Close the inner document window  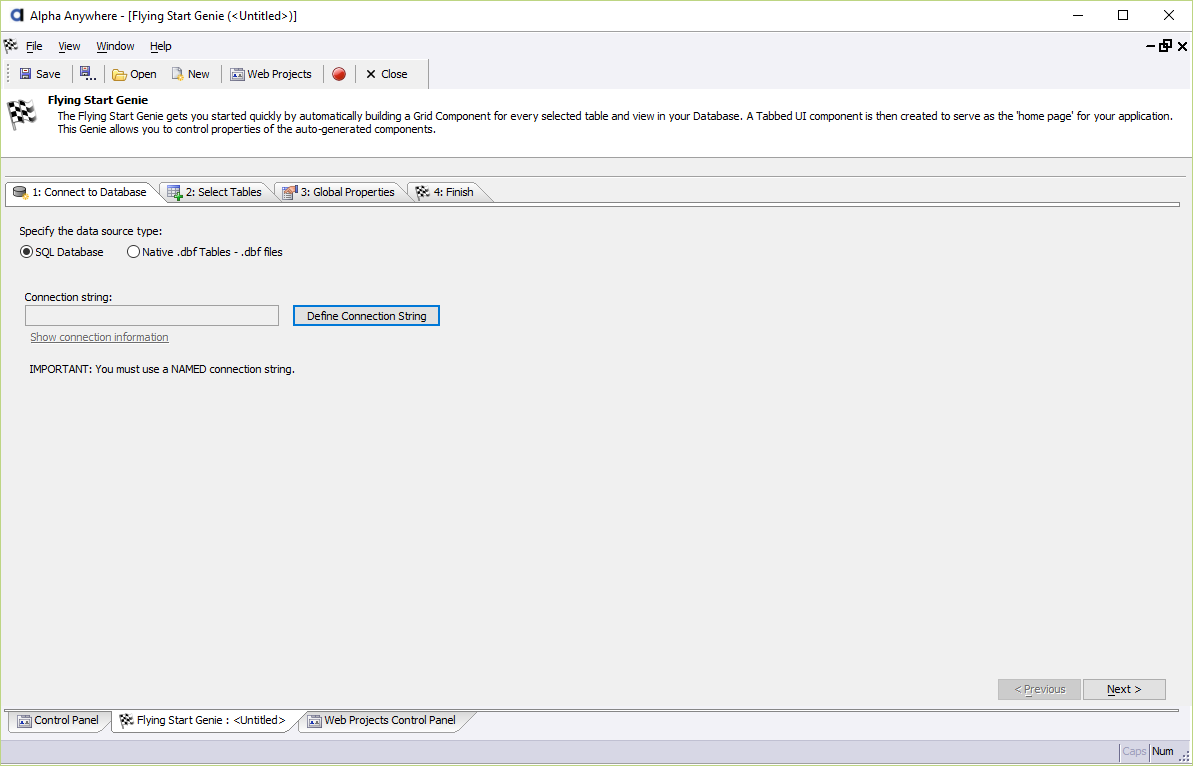pos(1182,46)
